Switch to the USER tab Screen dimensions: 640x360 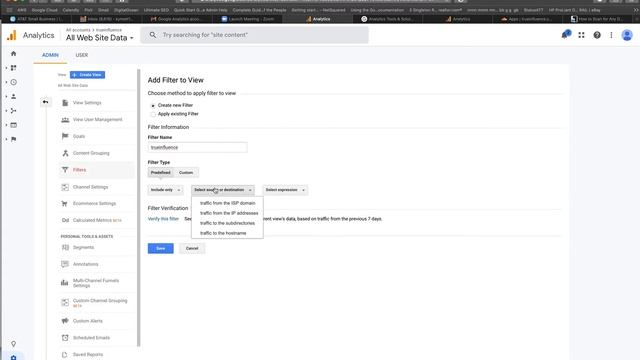(82, 55)
